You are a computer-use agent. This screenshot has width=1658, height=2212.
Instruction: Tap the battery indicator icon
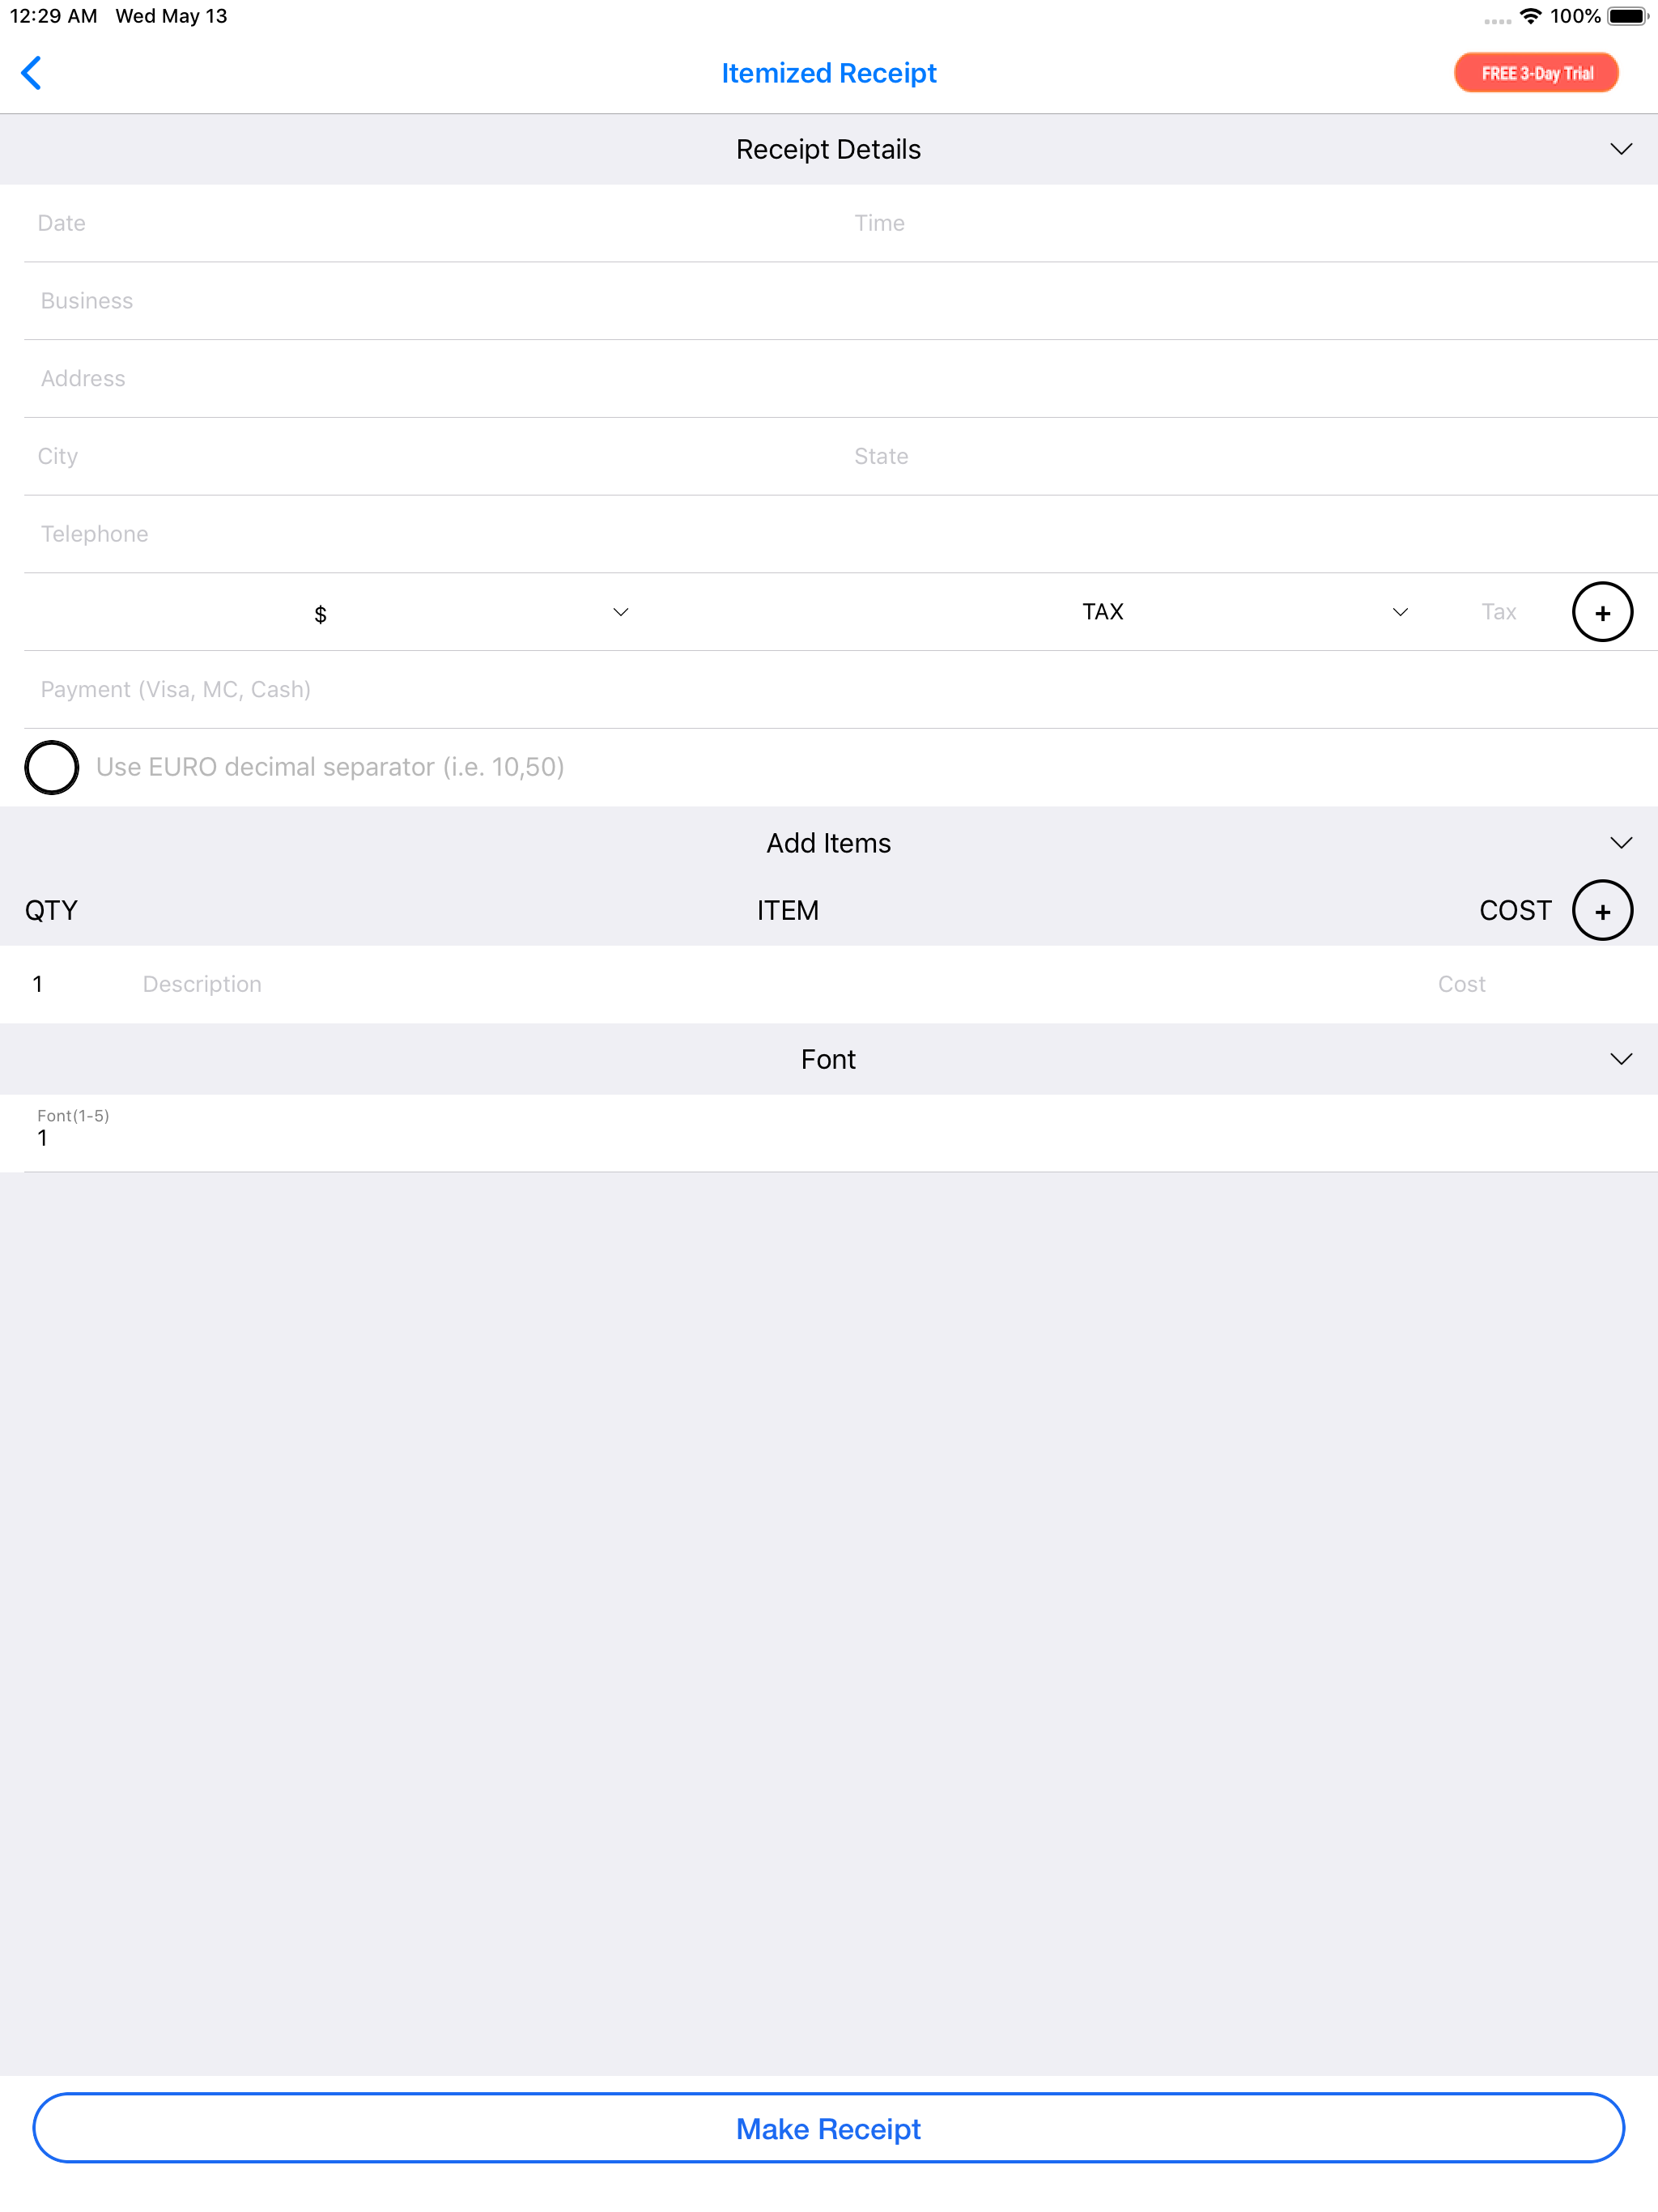click(x=1627, y=16)
